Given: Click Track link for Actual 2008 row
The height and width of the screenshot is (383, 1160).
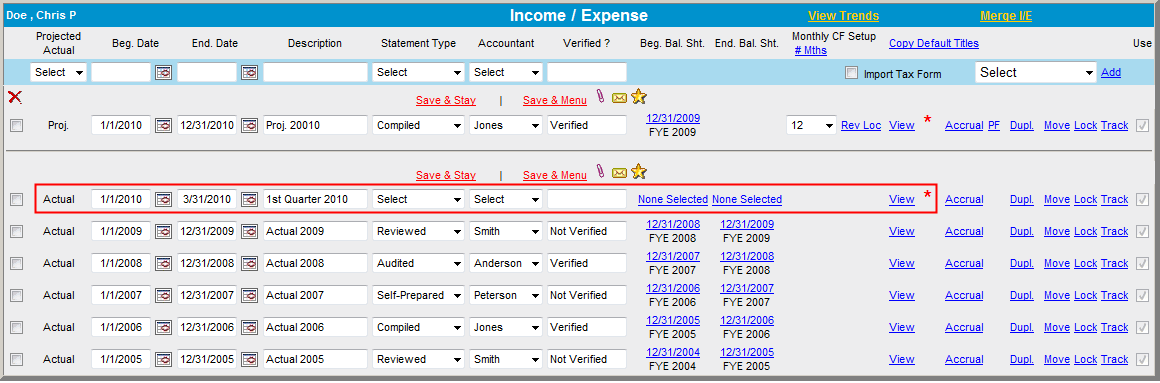Looking at the screenshot, I should pos(1114,262).
